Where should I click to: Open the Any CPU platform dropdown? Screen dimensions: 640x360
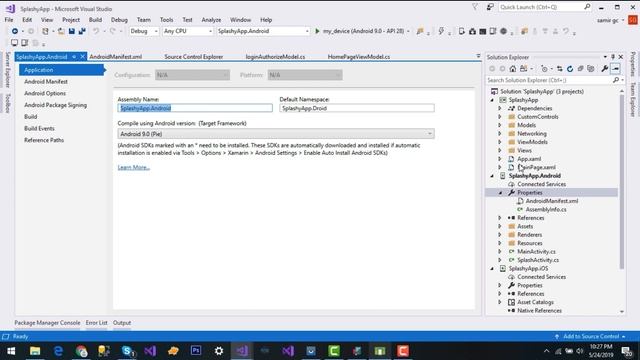(188, 31)
